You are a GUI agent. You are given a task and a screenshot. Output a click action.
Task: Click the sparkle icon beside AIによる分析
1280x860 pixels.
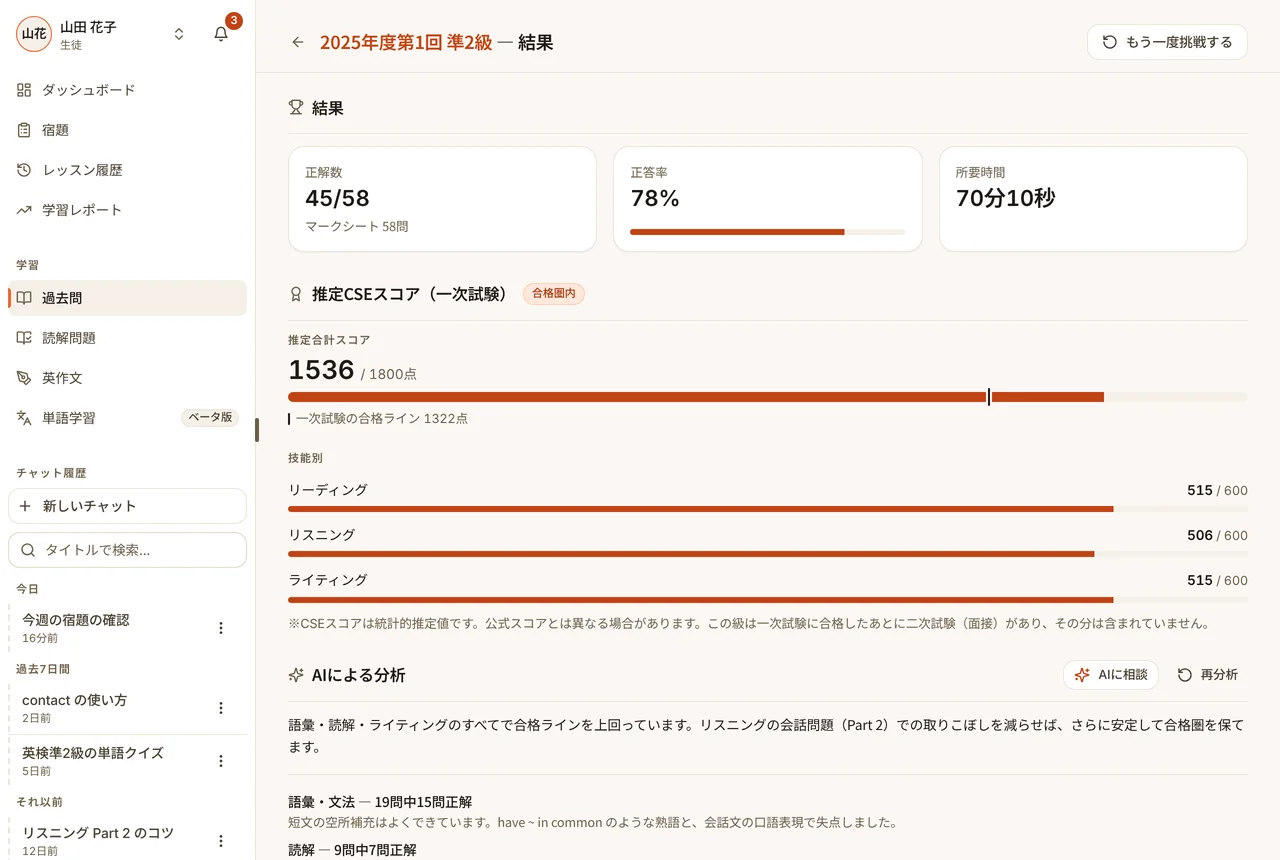pos(296,675)
